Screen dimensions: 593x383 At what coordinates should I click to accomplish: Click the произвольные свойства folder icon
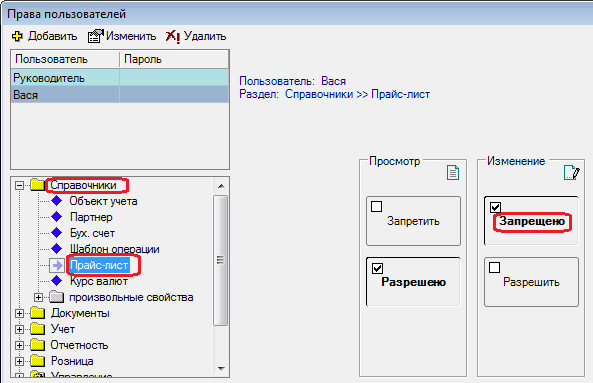[56, 297]
